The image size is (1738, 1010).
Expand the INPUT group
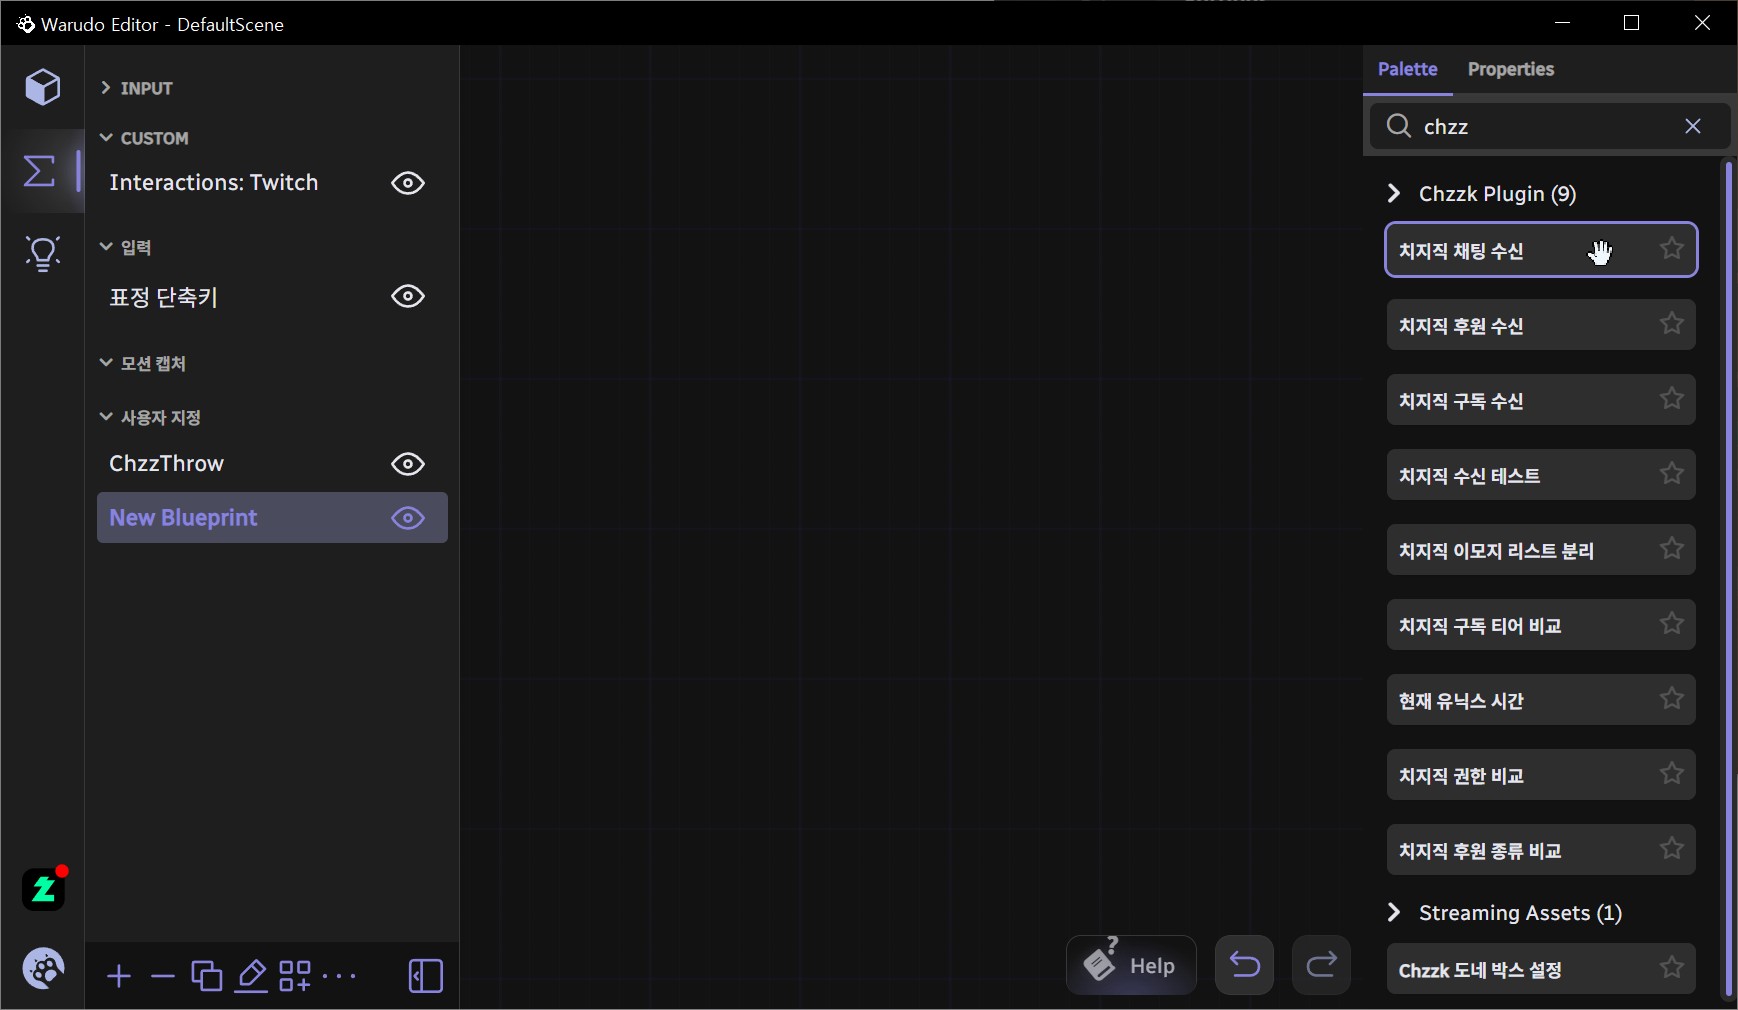point(136,88)
